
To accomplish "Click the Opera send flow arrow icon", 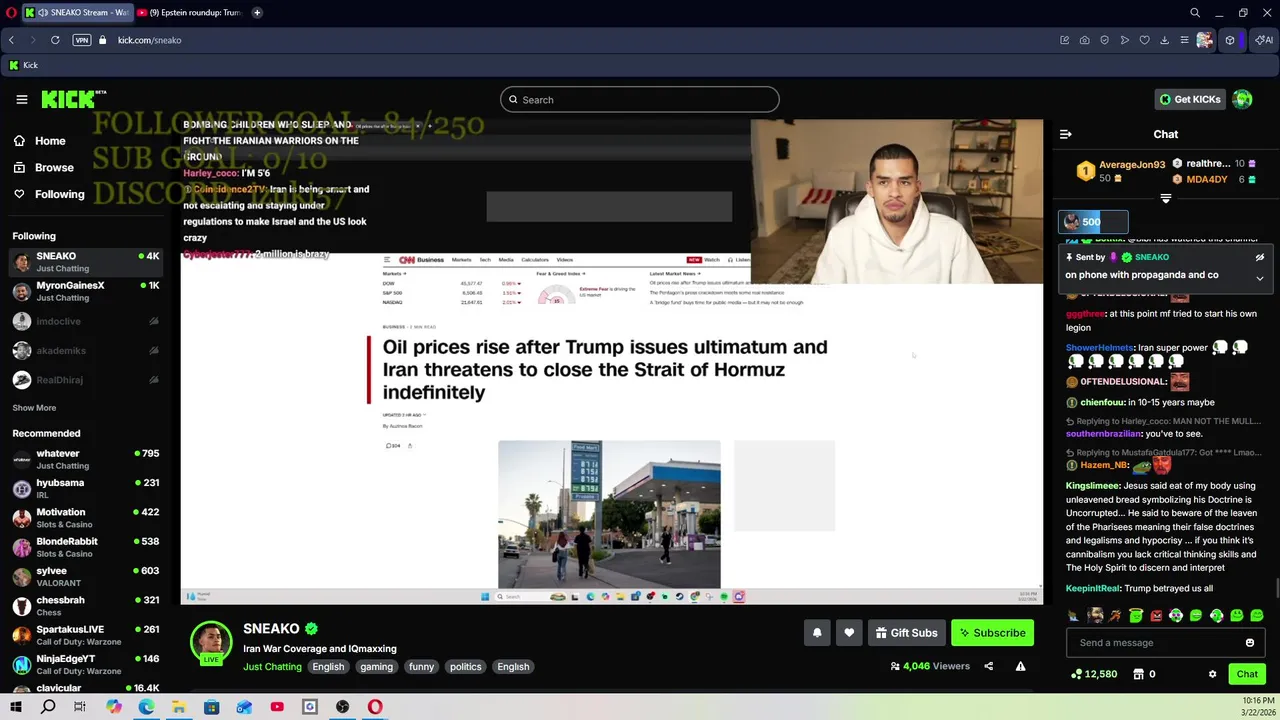I will (1124, 40).
